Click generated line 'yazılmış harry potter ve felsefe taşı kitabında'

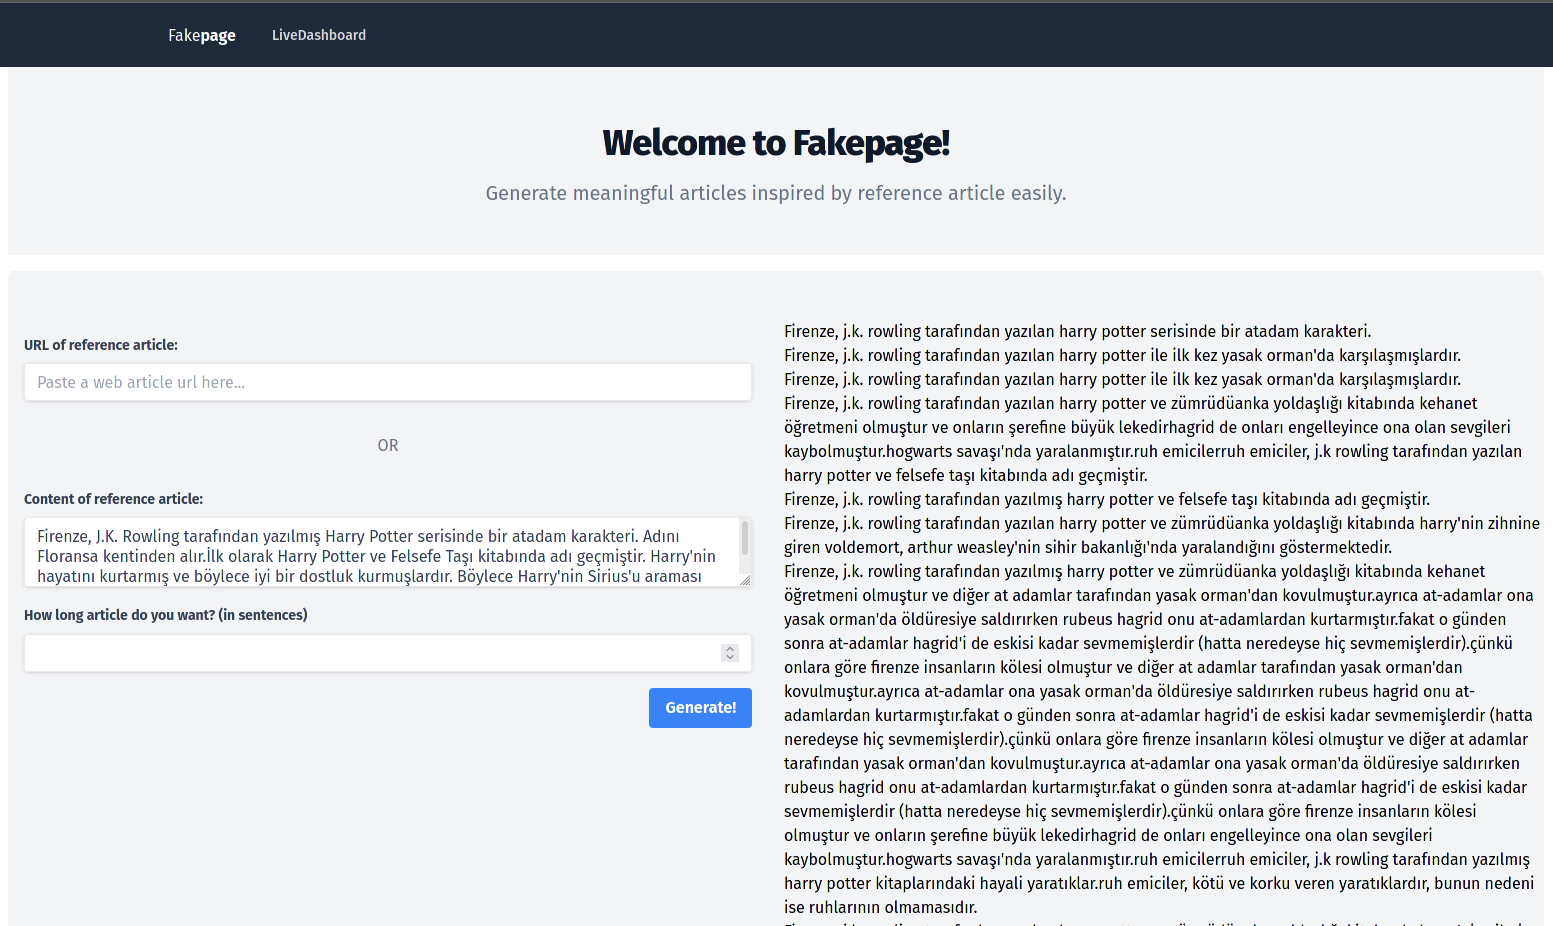coord(1107,499)
